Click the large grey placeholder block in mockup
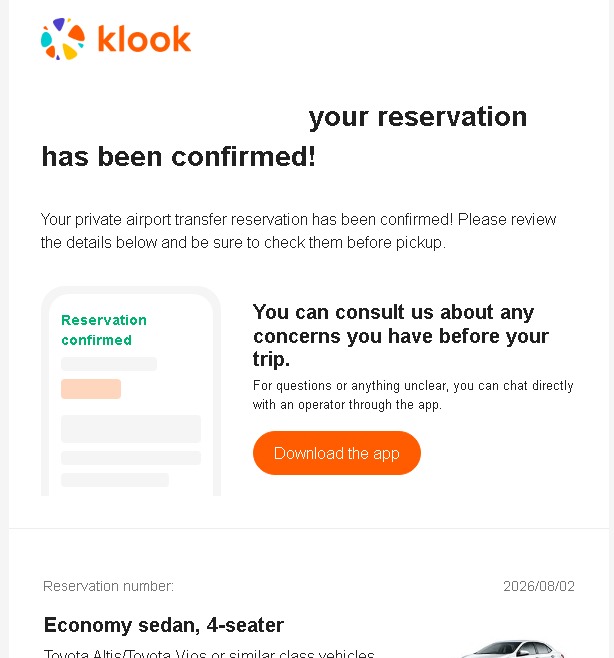 [131, 429]
